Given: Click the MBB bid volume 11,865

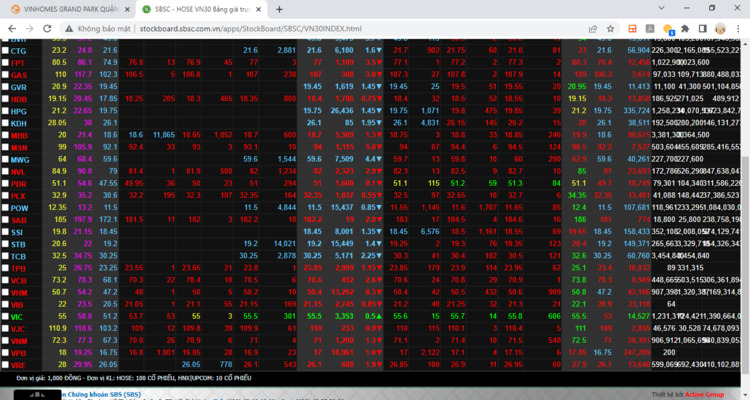Looking at the screenshot, I should pyautogui.click(x=163, y=135).
